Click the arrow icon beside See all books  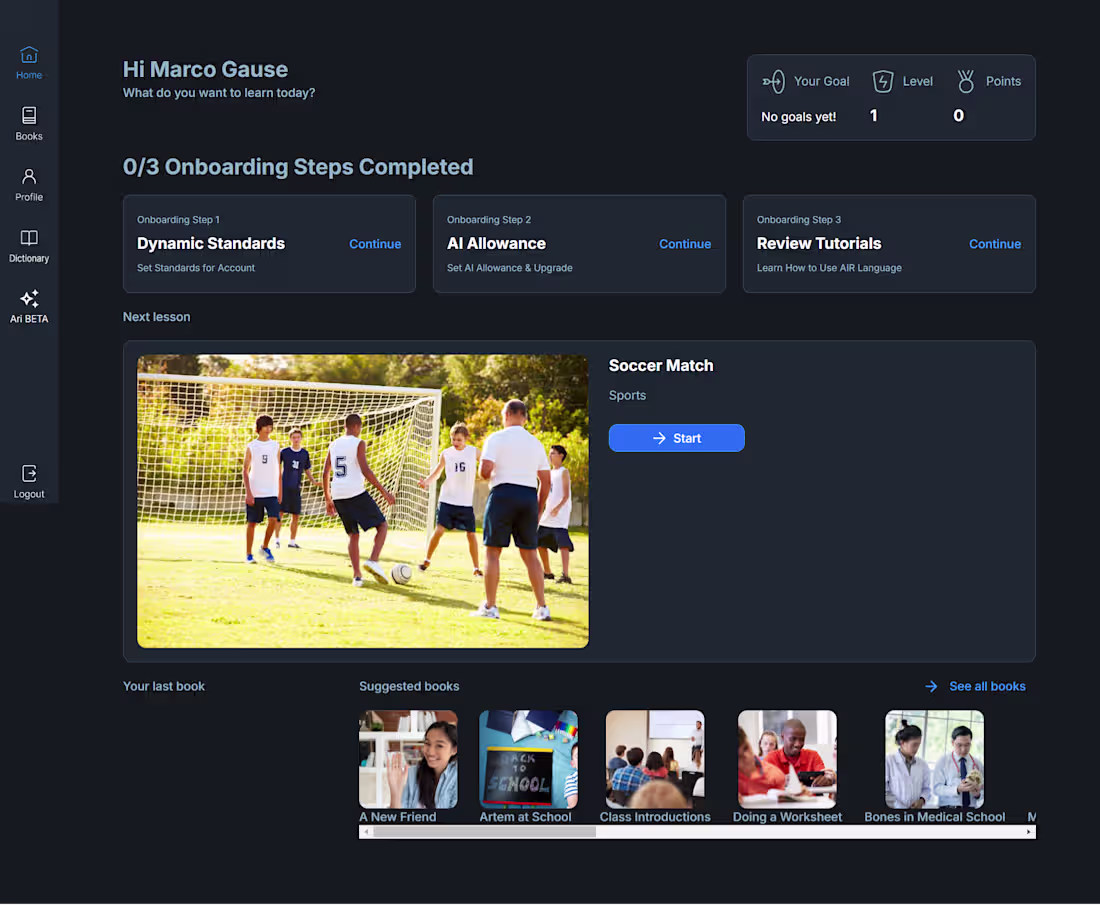point(931,686)
